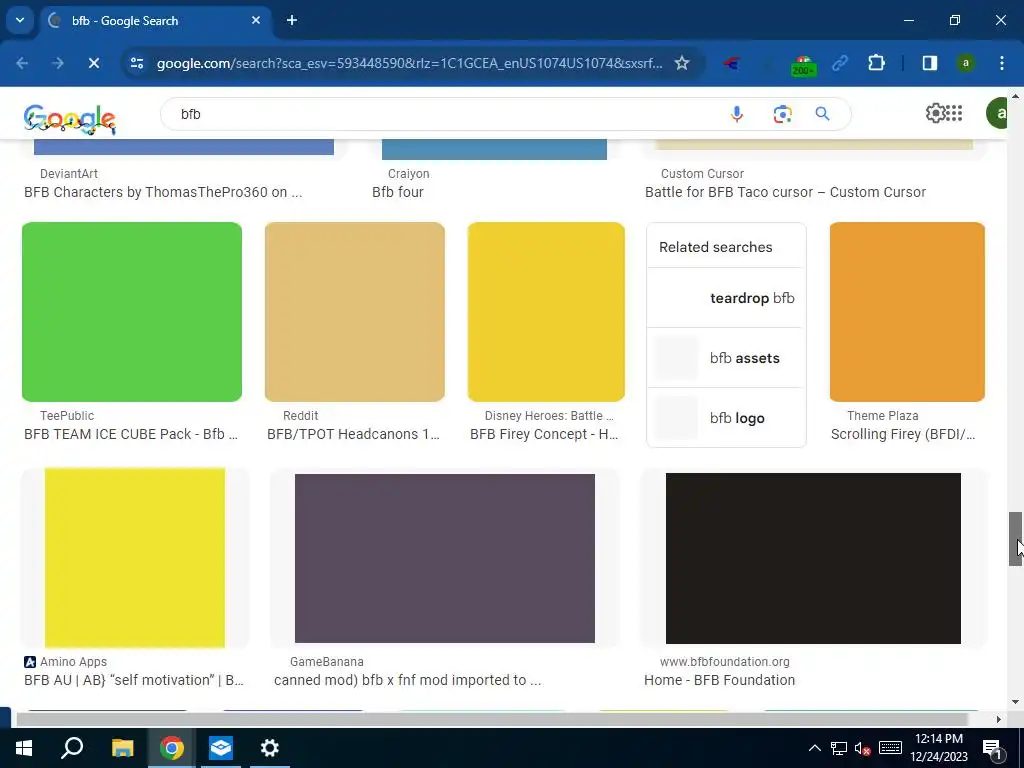Screen dimensions: 1024x768
Task: Focus the search box containing bfb
Action: pos(444,114)
